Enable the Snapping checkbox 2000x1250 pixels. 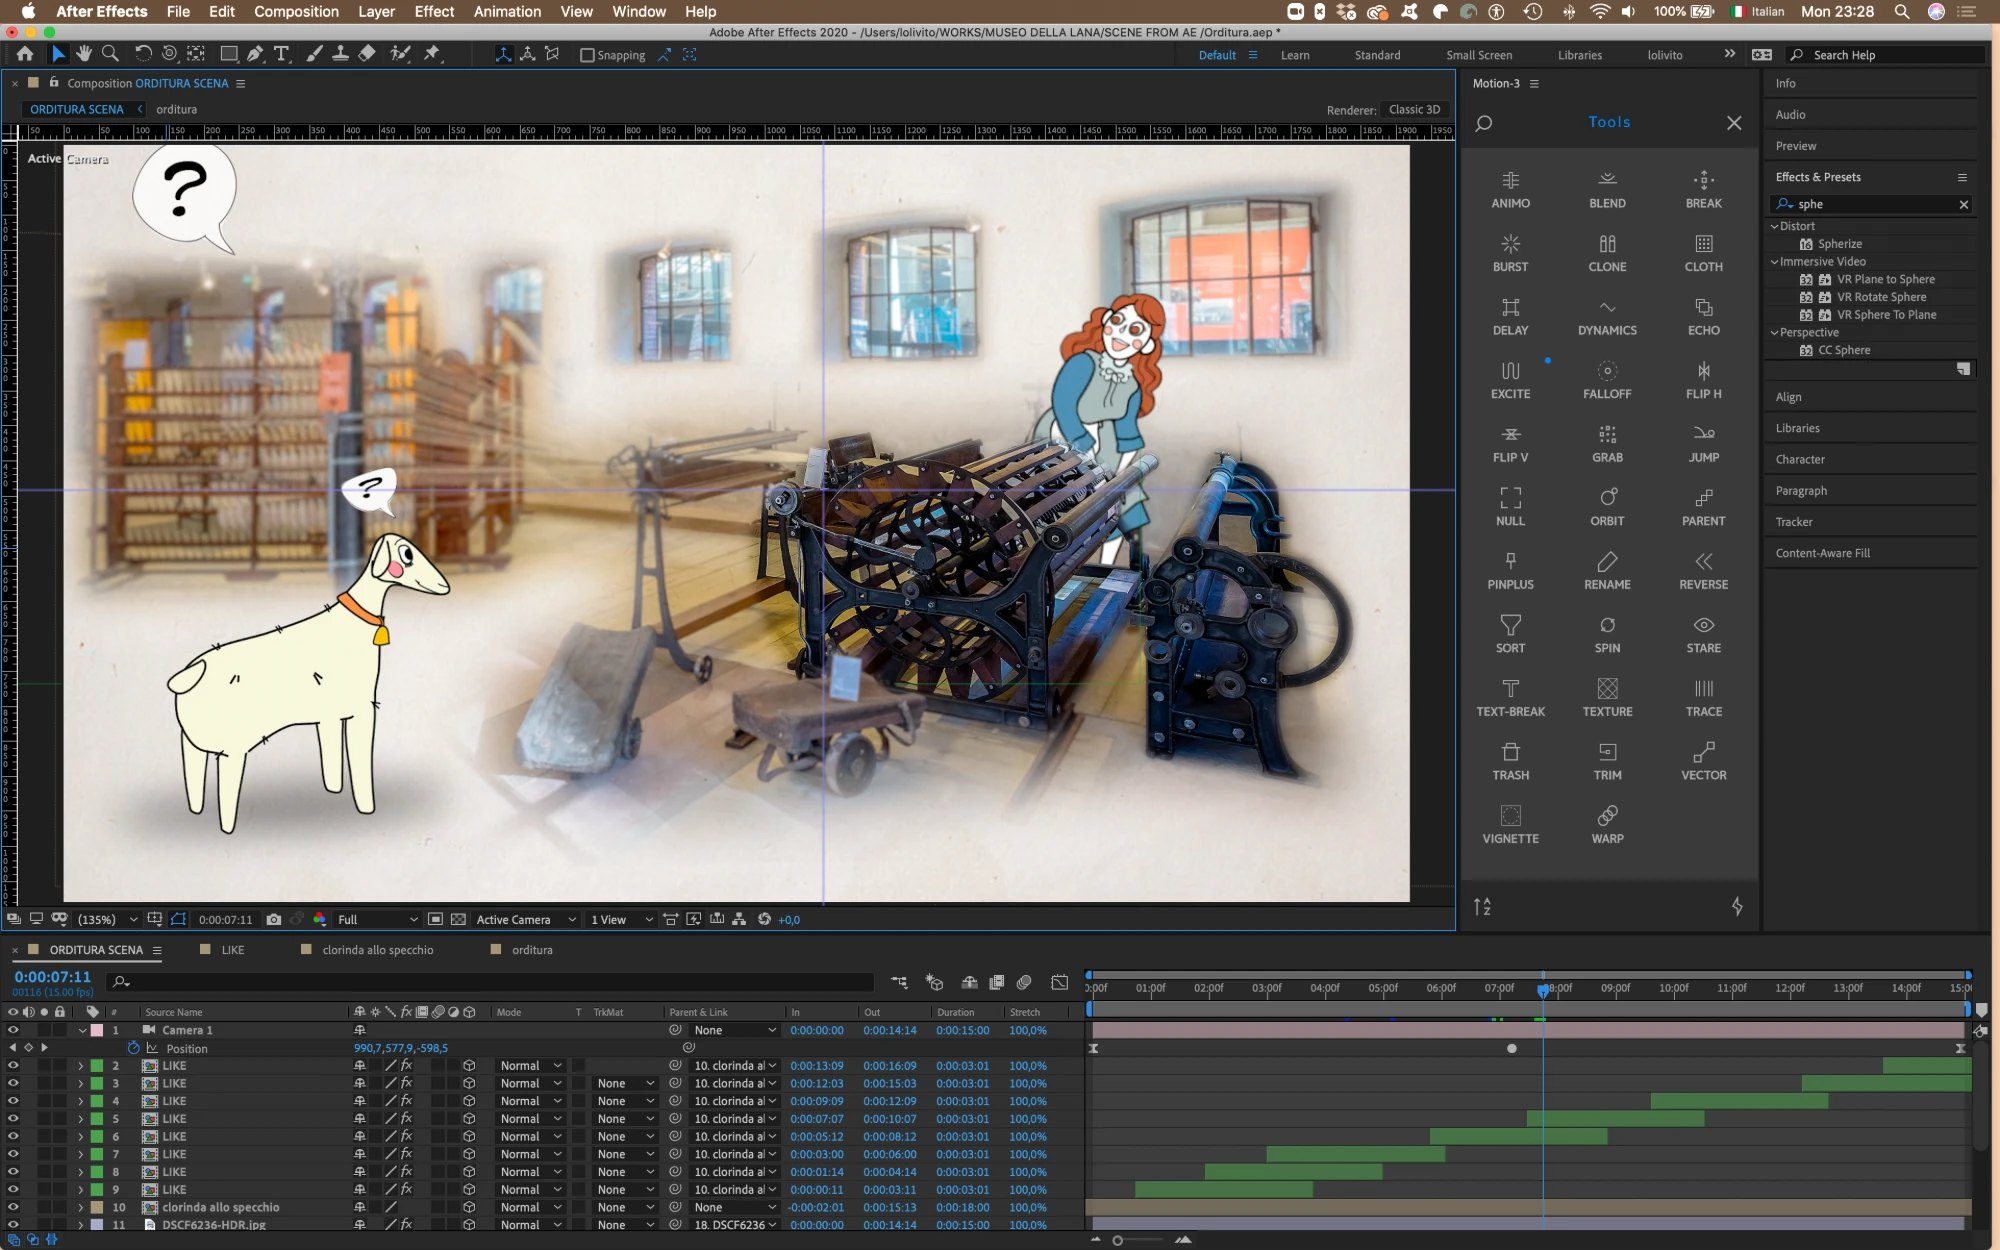click(587, 55)
